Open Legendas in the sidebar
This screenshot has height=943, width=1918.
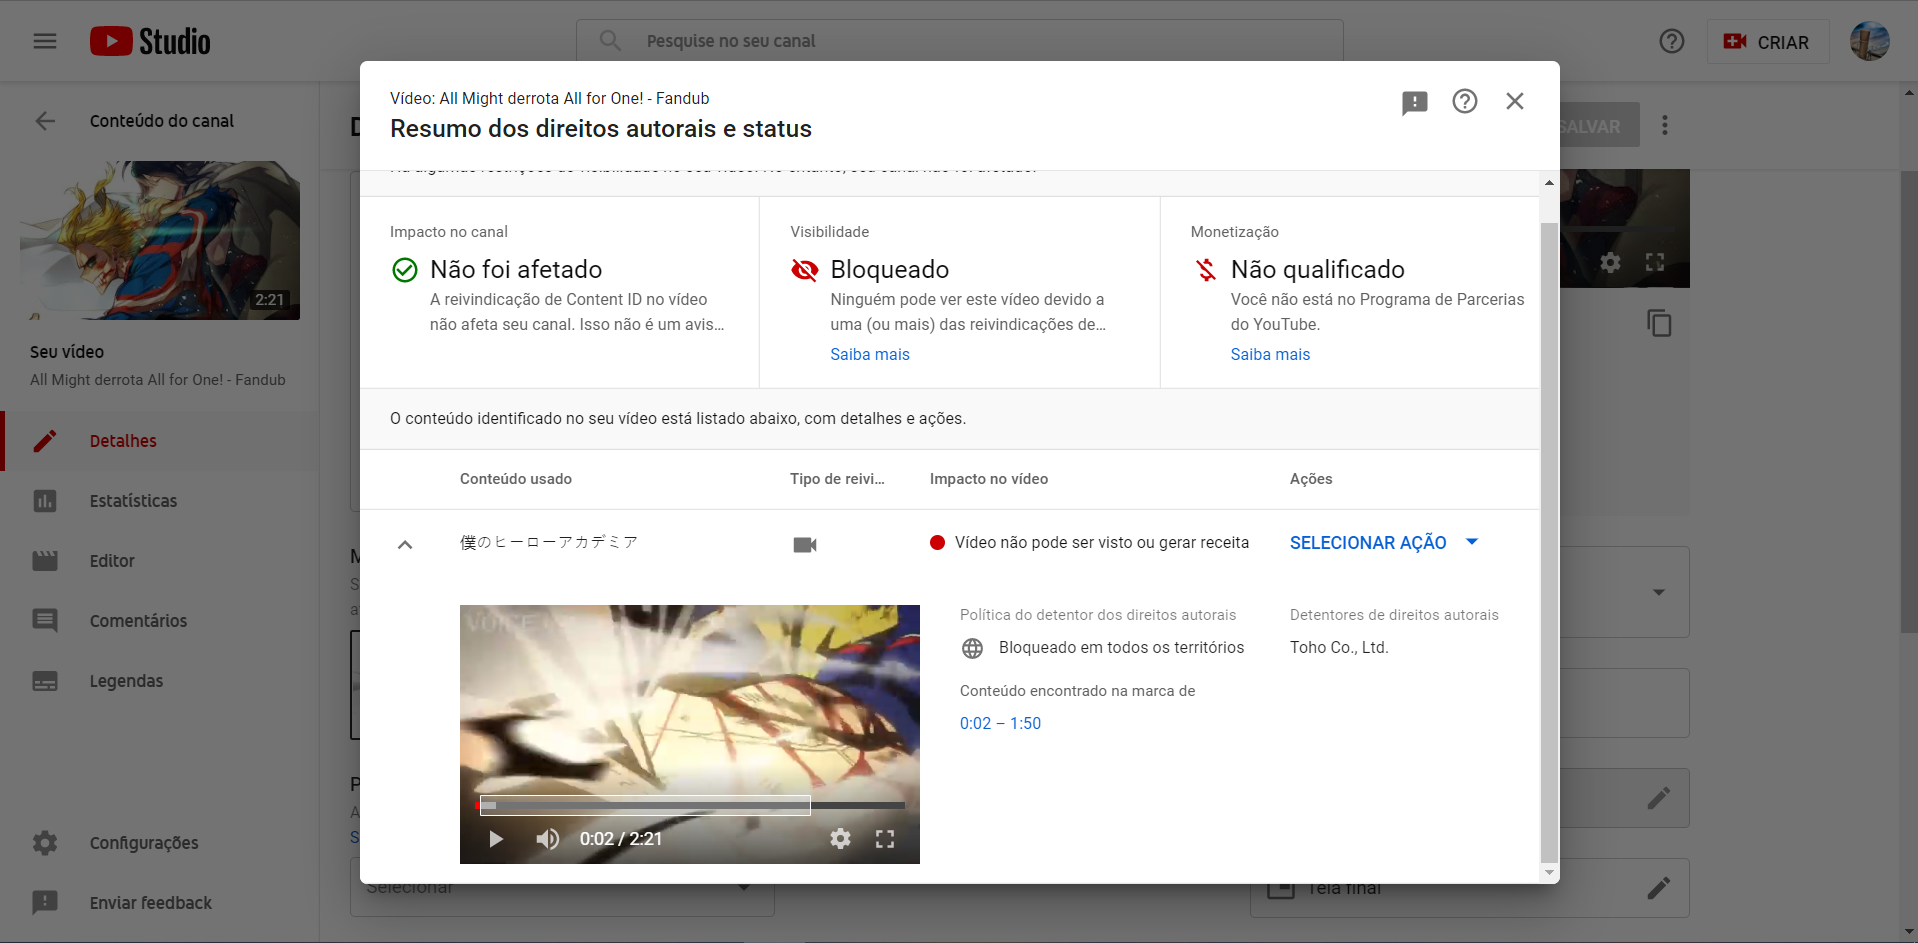point(160,681)
